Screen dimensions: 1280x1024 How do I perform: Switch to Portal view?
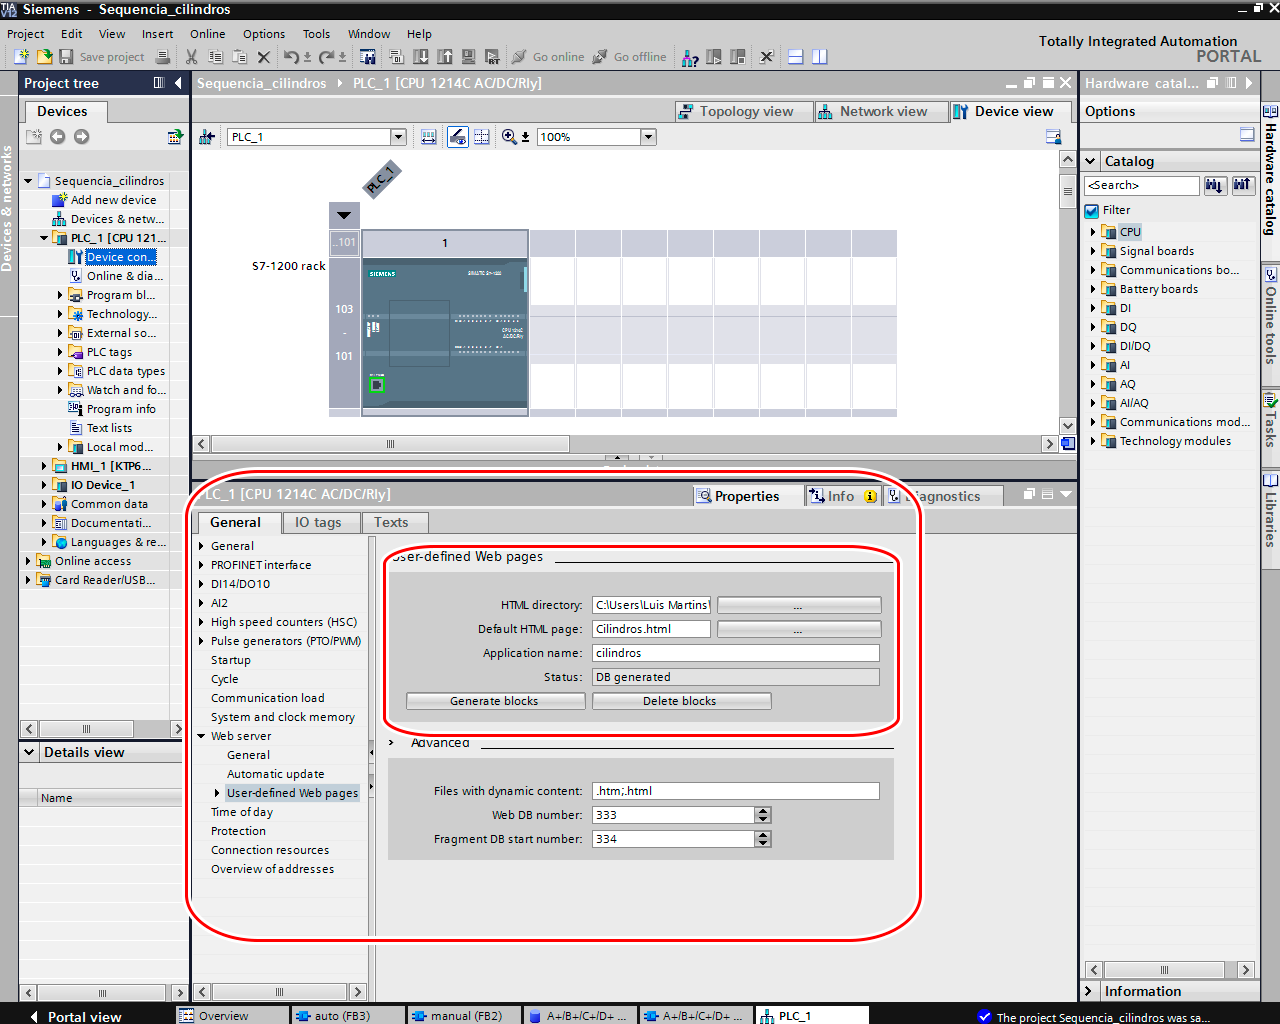[75, 1016]
